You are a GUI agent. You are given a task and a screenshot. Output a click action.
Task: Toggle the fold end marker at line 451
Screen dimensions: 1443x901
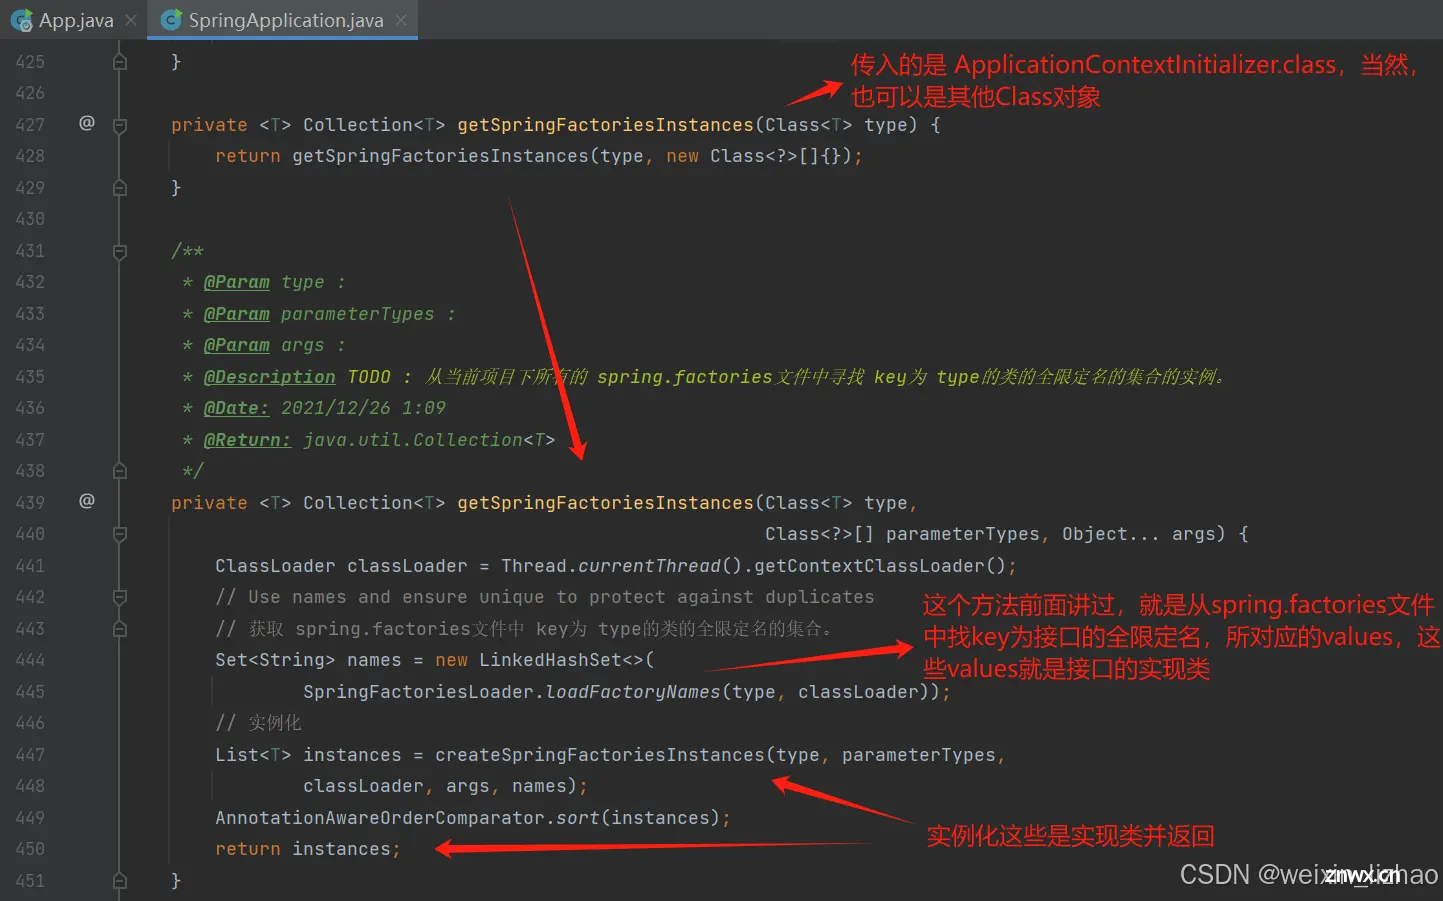(x=120, y=881)
